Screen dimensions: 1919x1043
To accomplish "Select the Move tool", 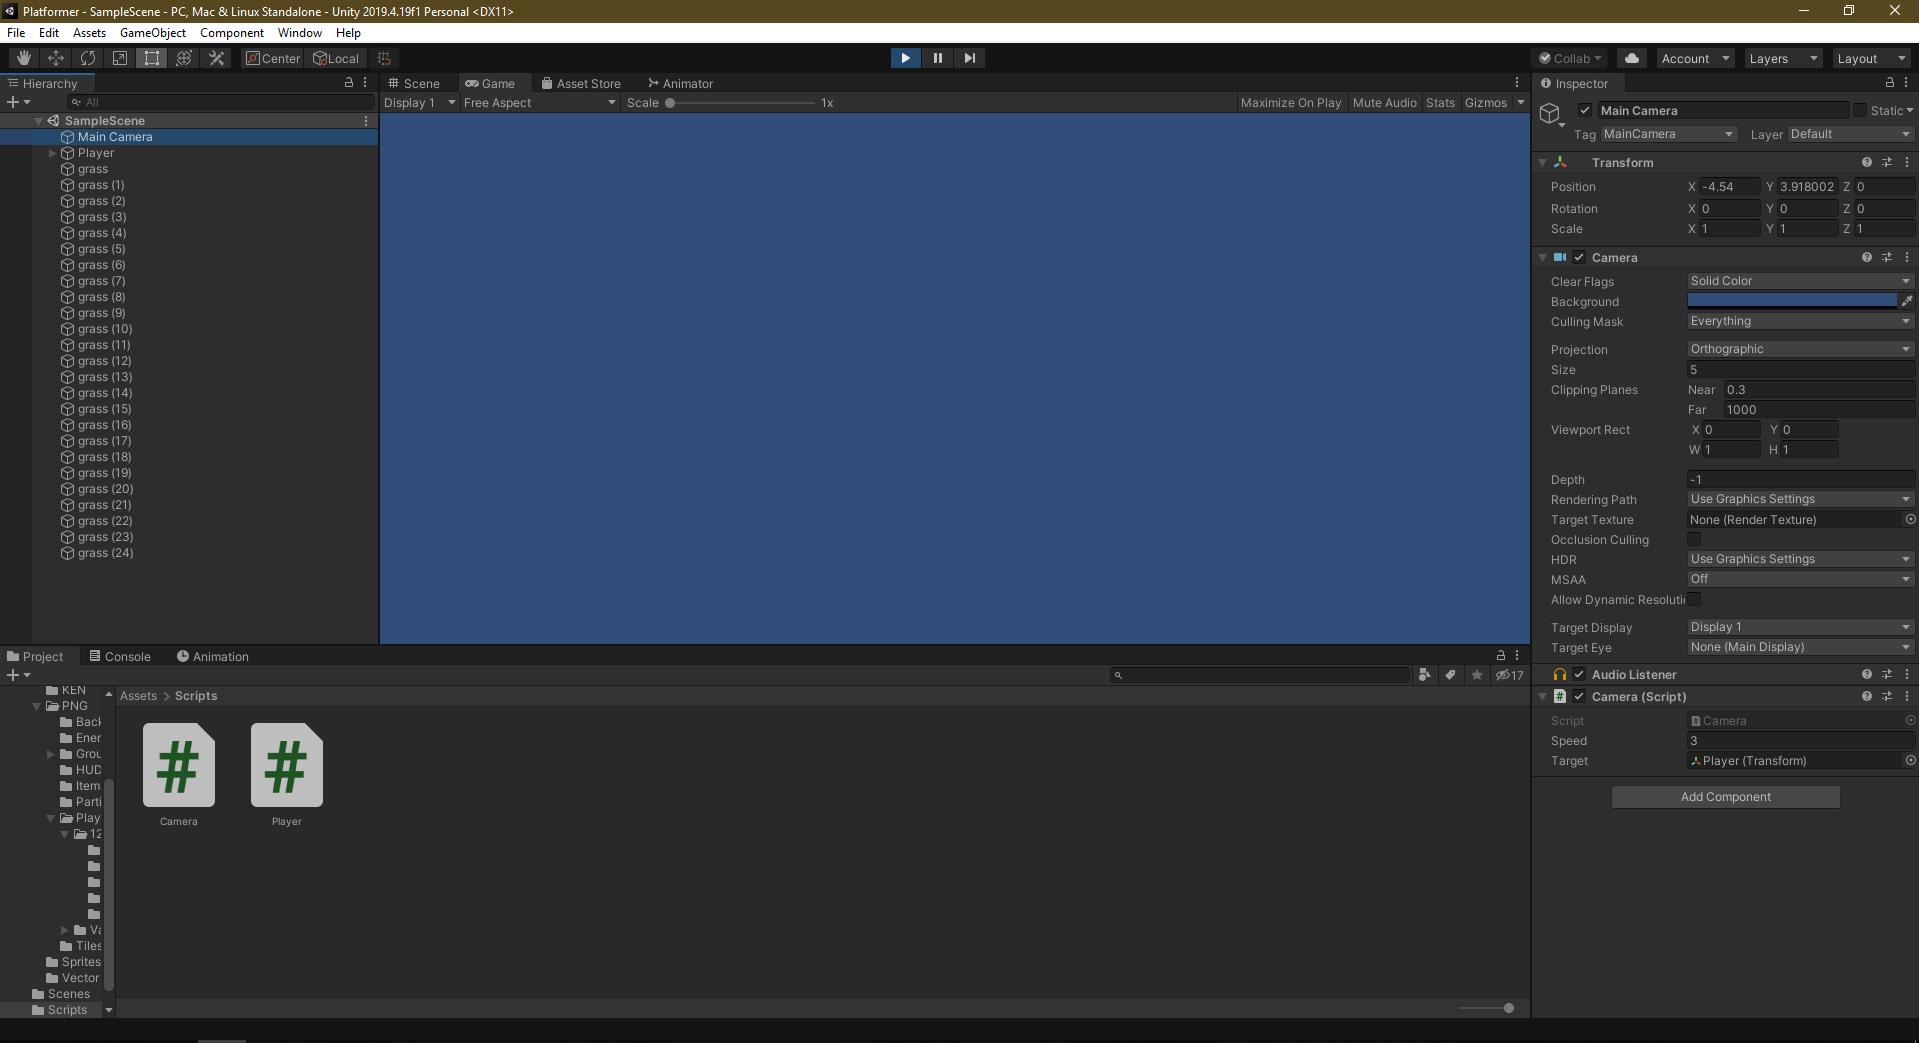I will click(55, 58).
